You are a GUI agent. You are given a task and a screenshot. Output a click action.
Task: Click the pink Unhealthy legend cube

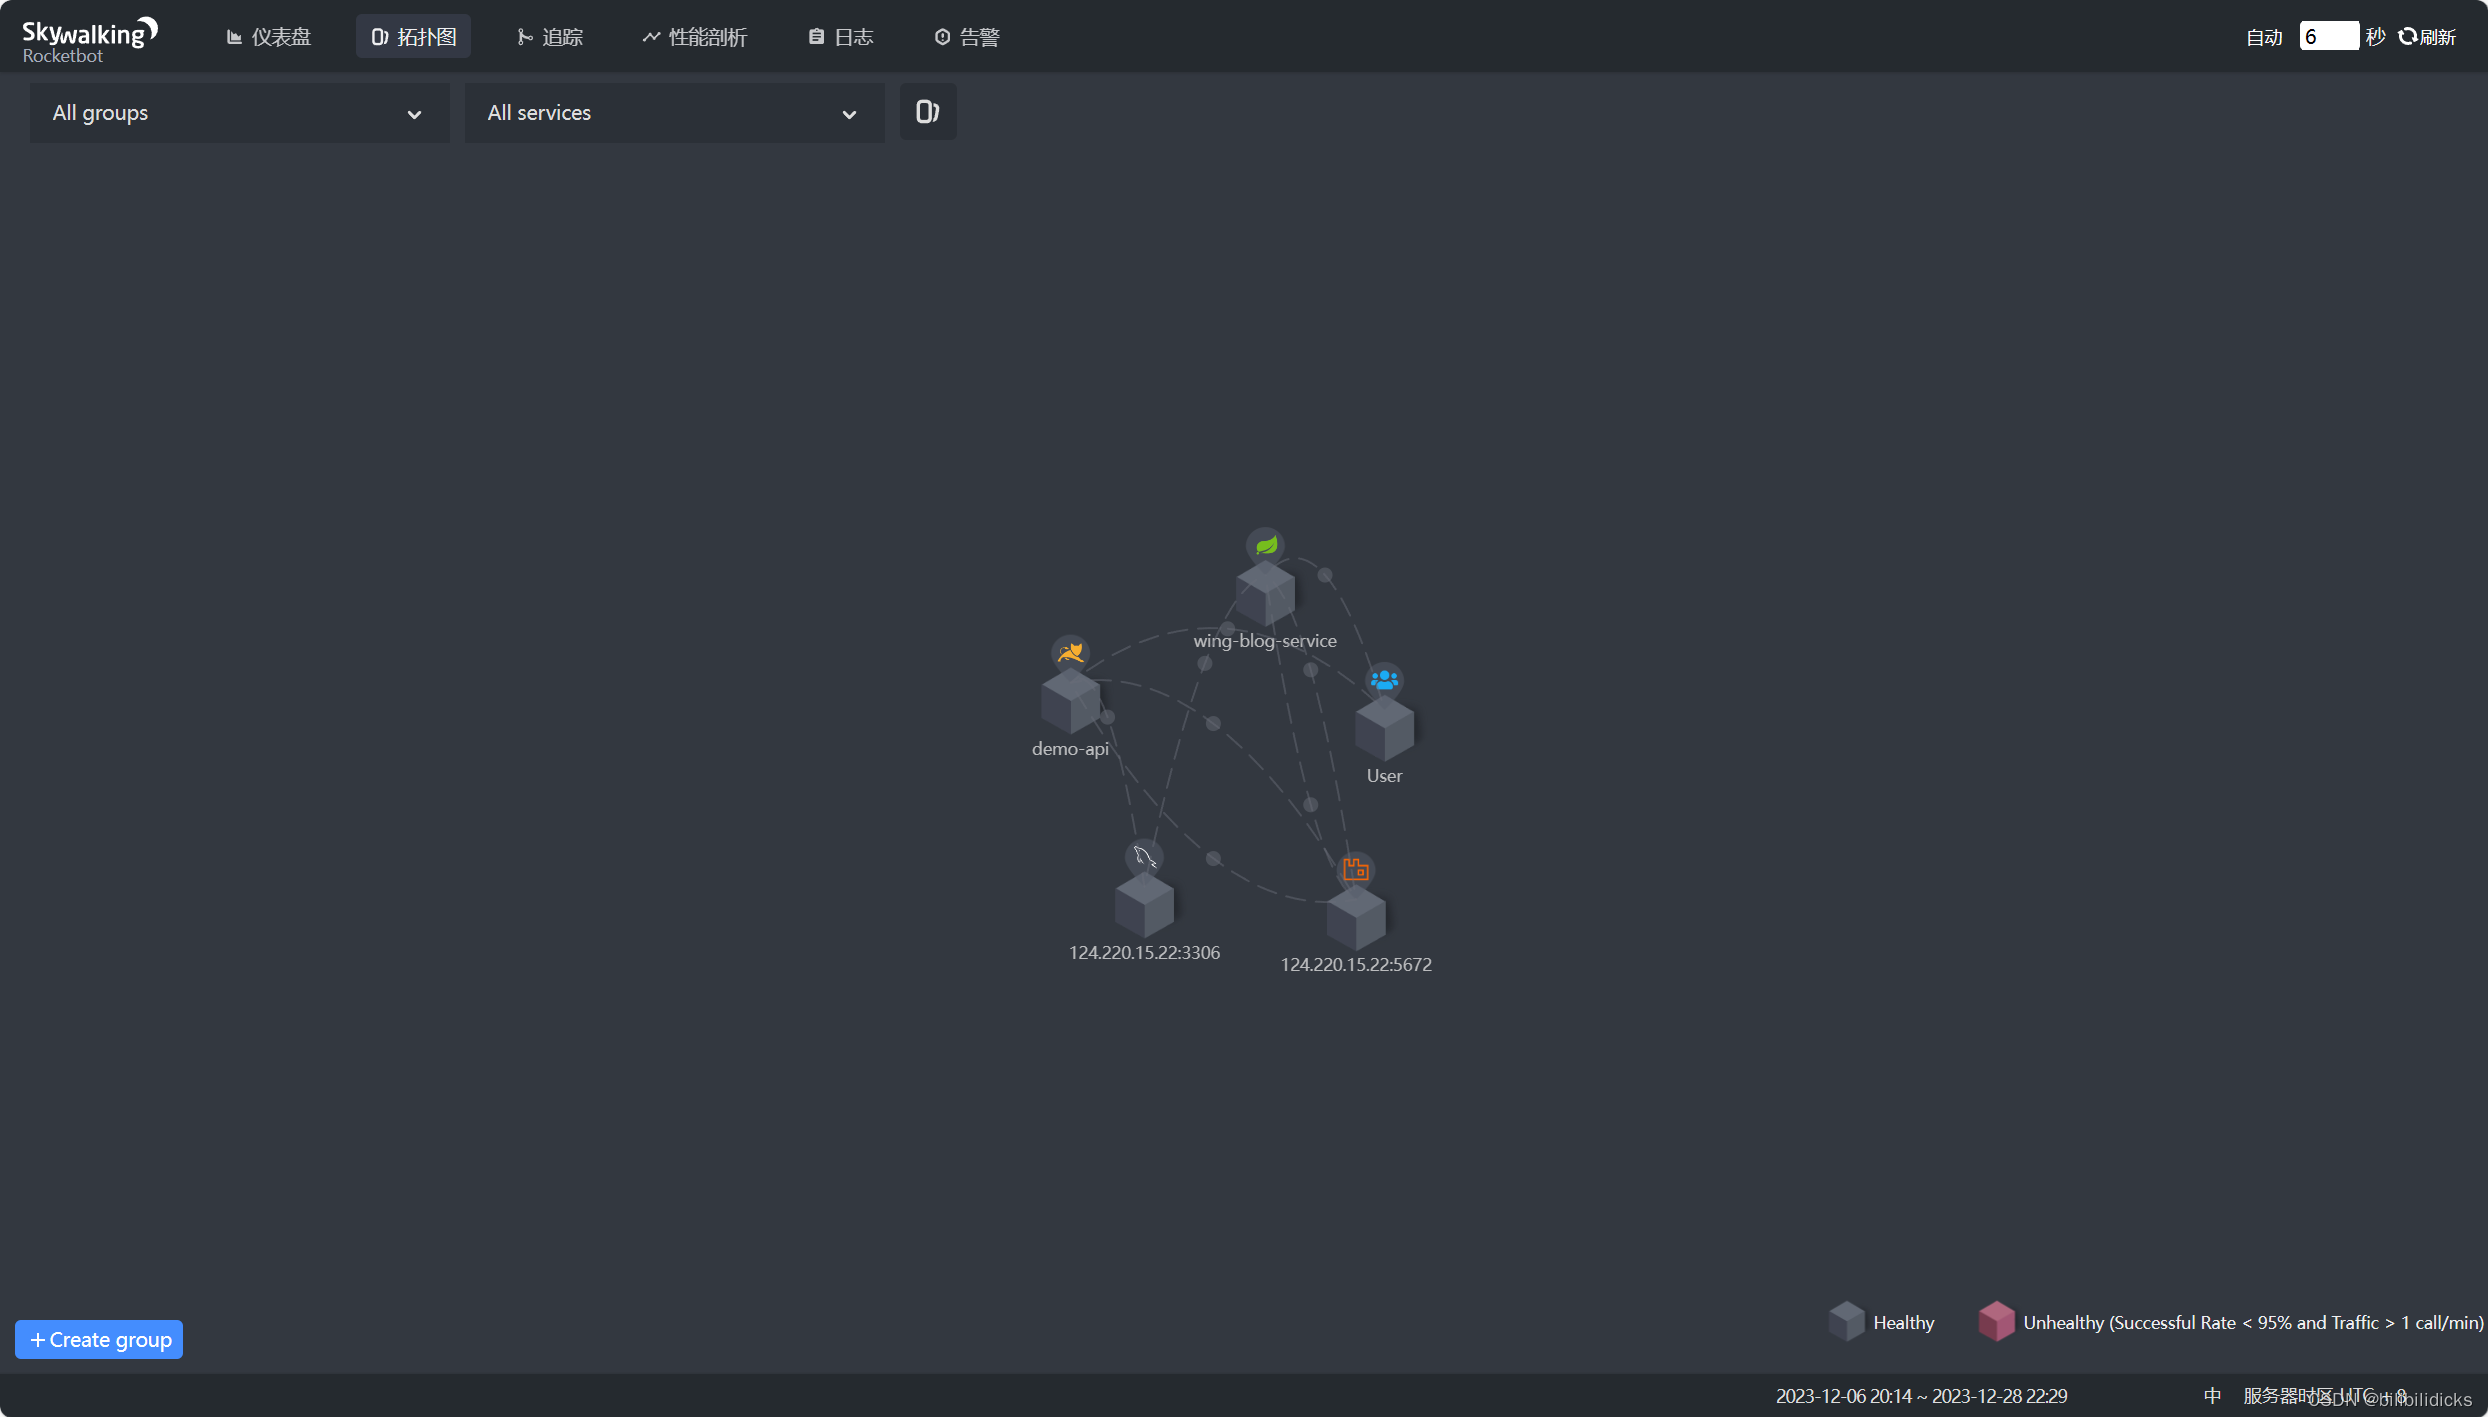[x=1996, y=1321]
